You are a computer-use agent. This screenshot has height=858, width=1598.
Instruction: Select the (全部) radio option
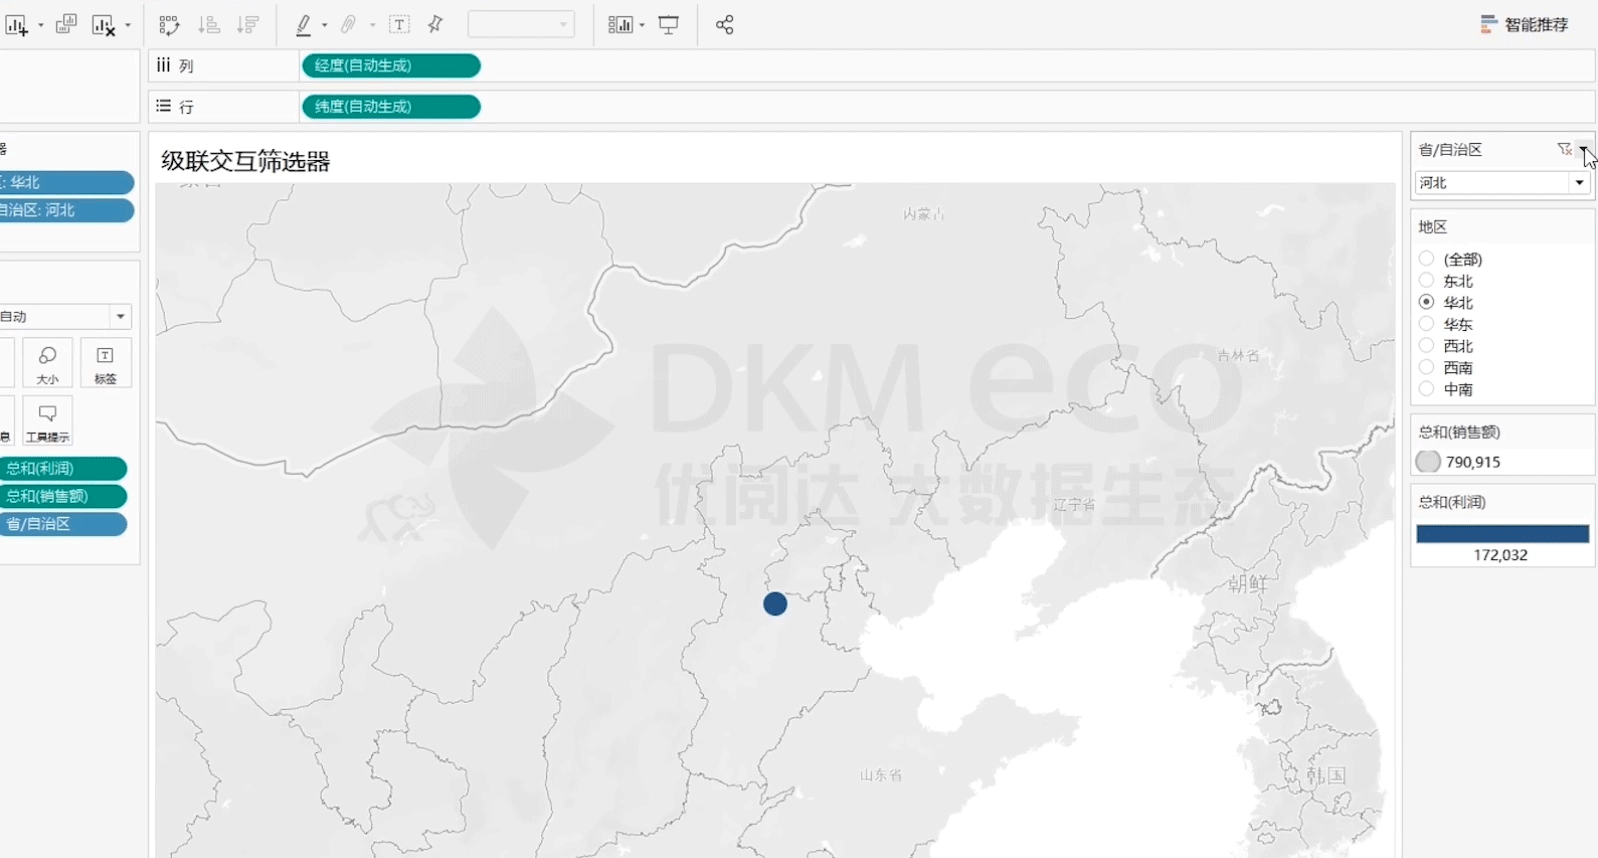coord(1427,259)
